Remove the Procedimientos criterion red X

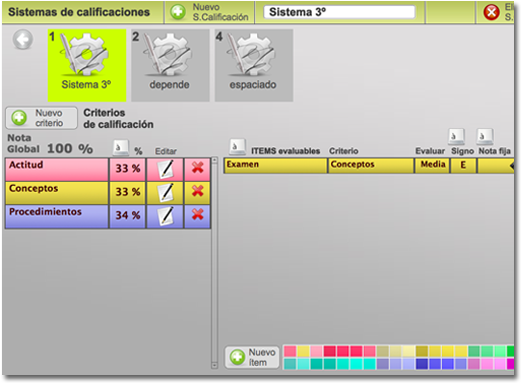[x=198, y=214]
